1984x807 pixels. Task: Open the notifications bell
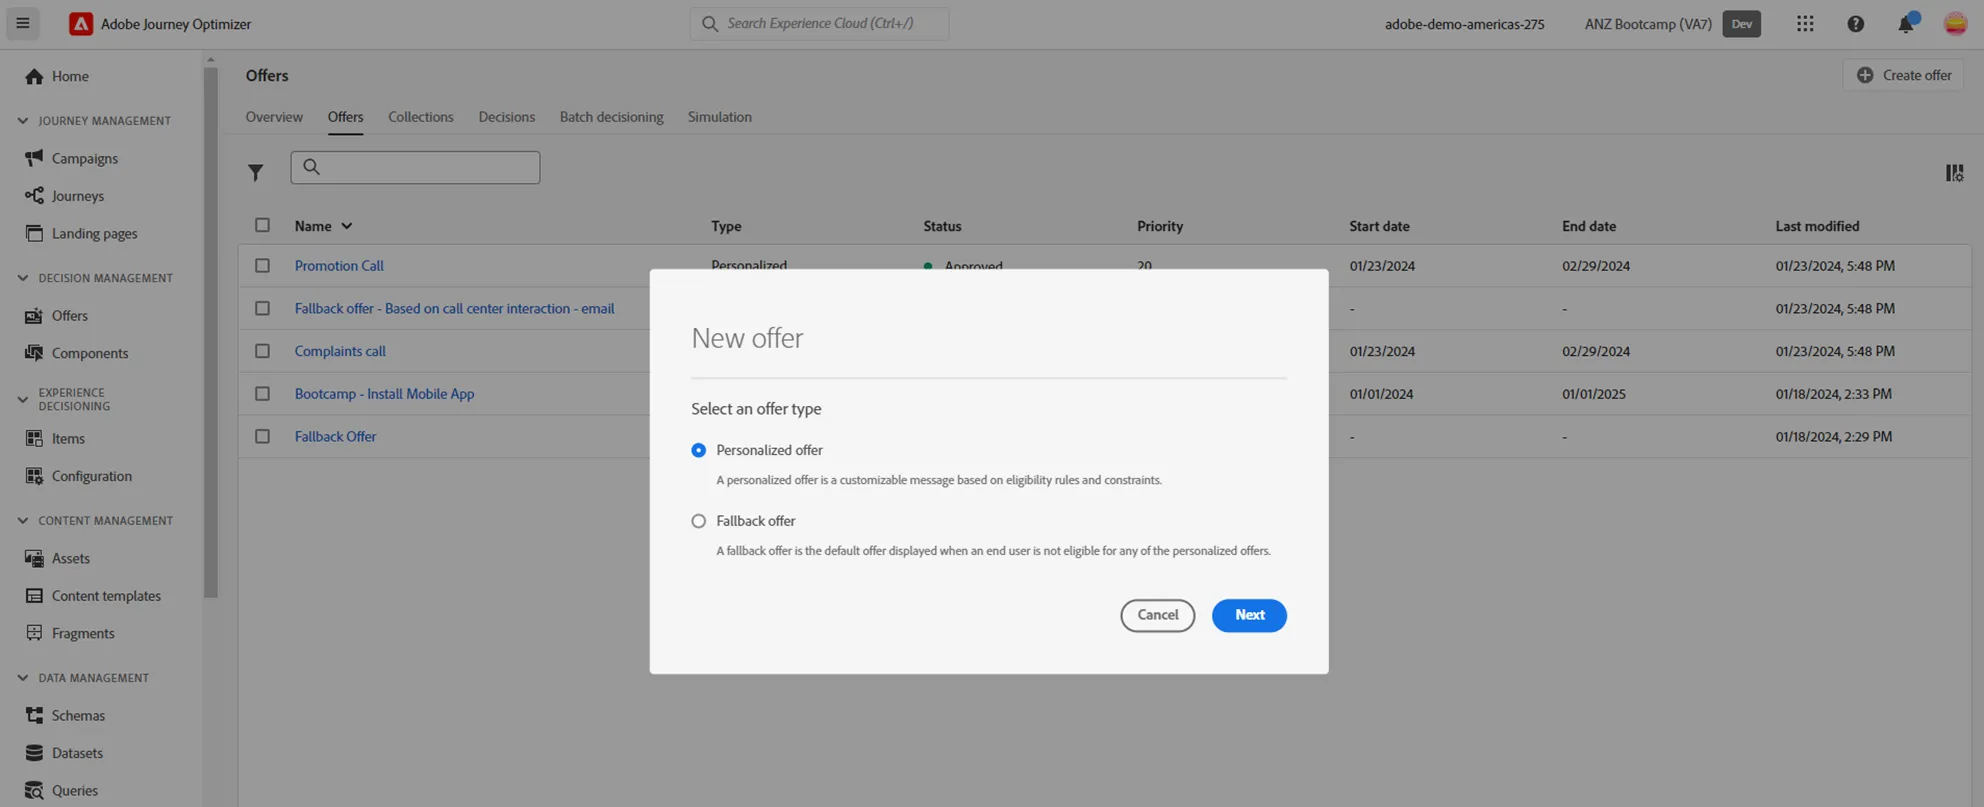(x=1906, y=23)
